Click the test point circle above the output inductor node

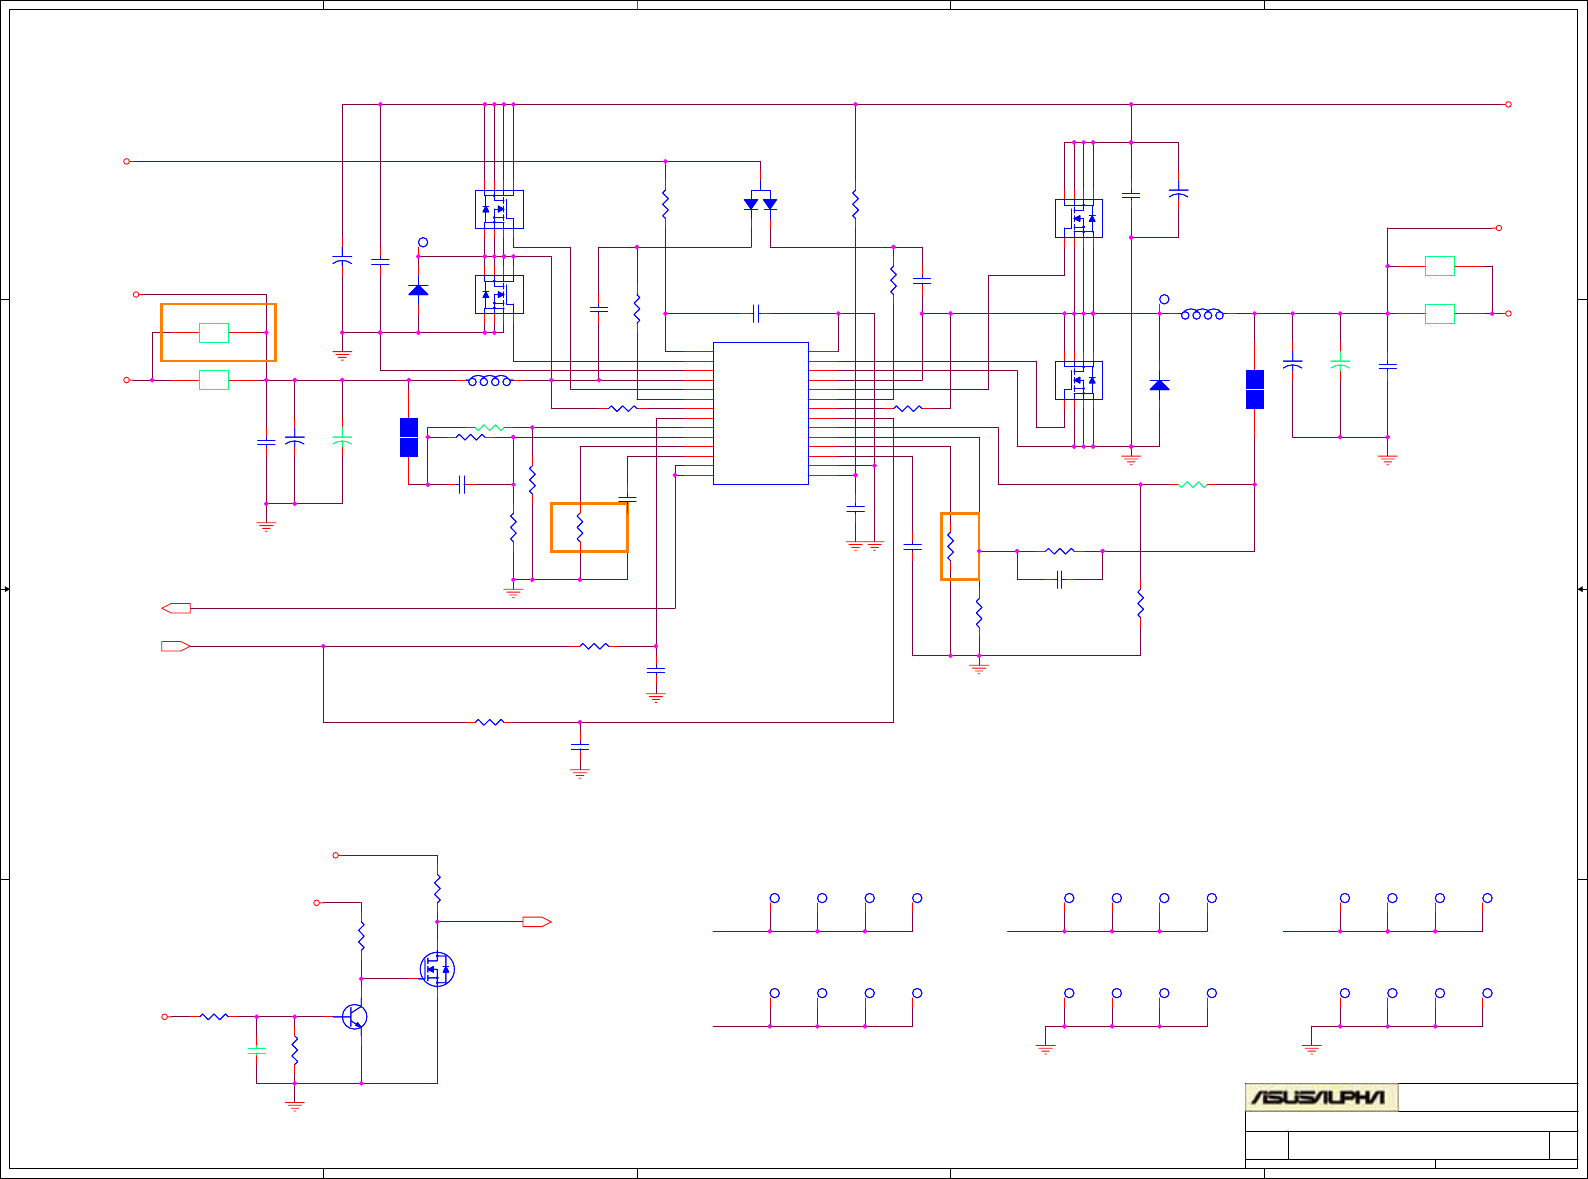pyautogui.click(x=1164, y=299)
